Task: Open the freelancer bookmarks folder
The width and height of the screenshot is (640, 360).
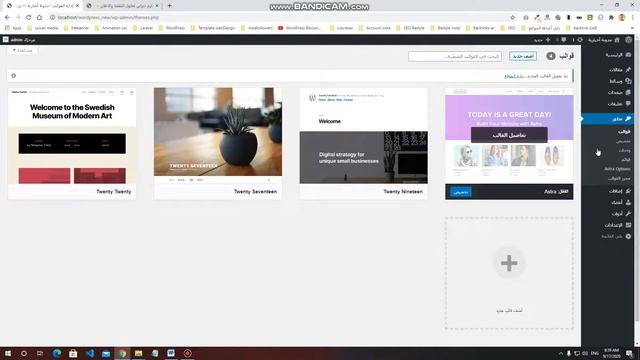Action: click(76, 28)
